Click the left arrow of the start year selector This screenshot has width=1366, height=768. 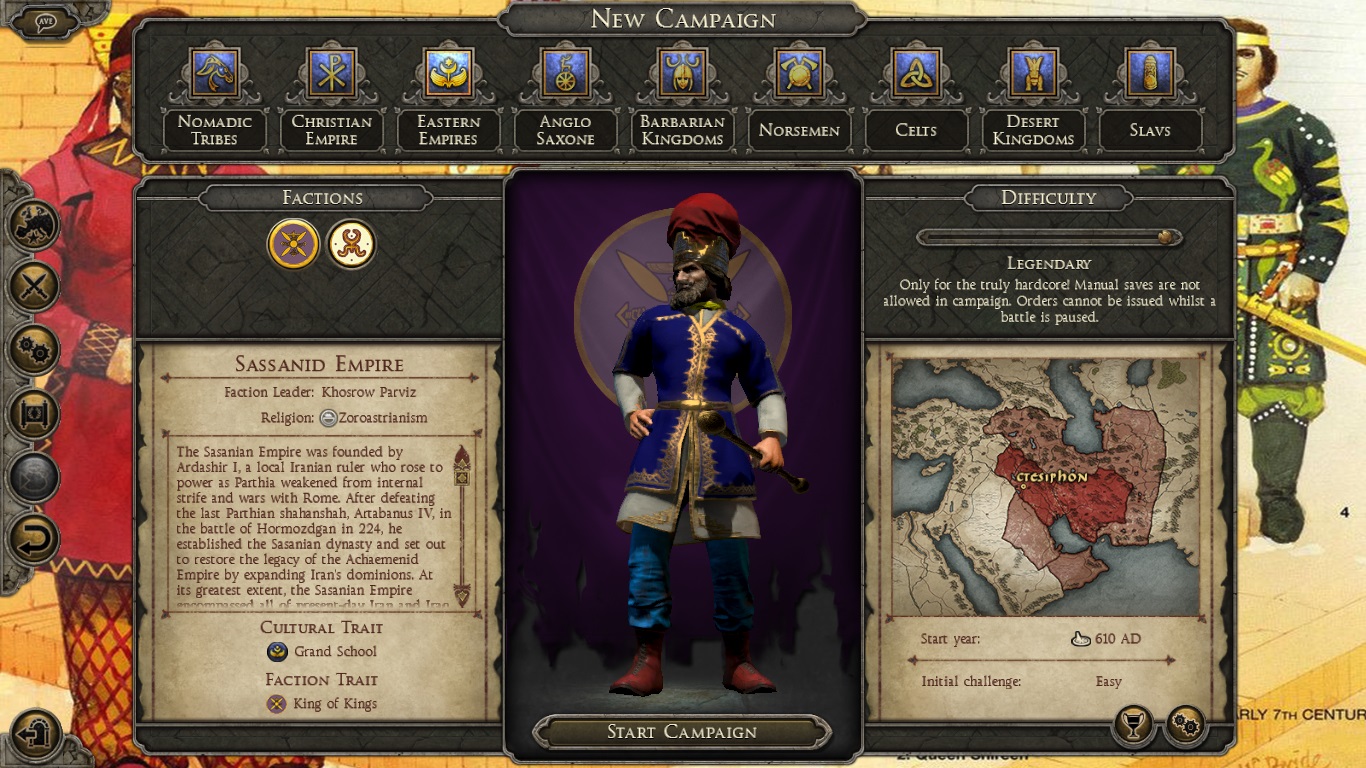pos(913,660)
